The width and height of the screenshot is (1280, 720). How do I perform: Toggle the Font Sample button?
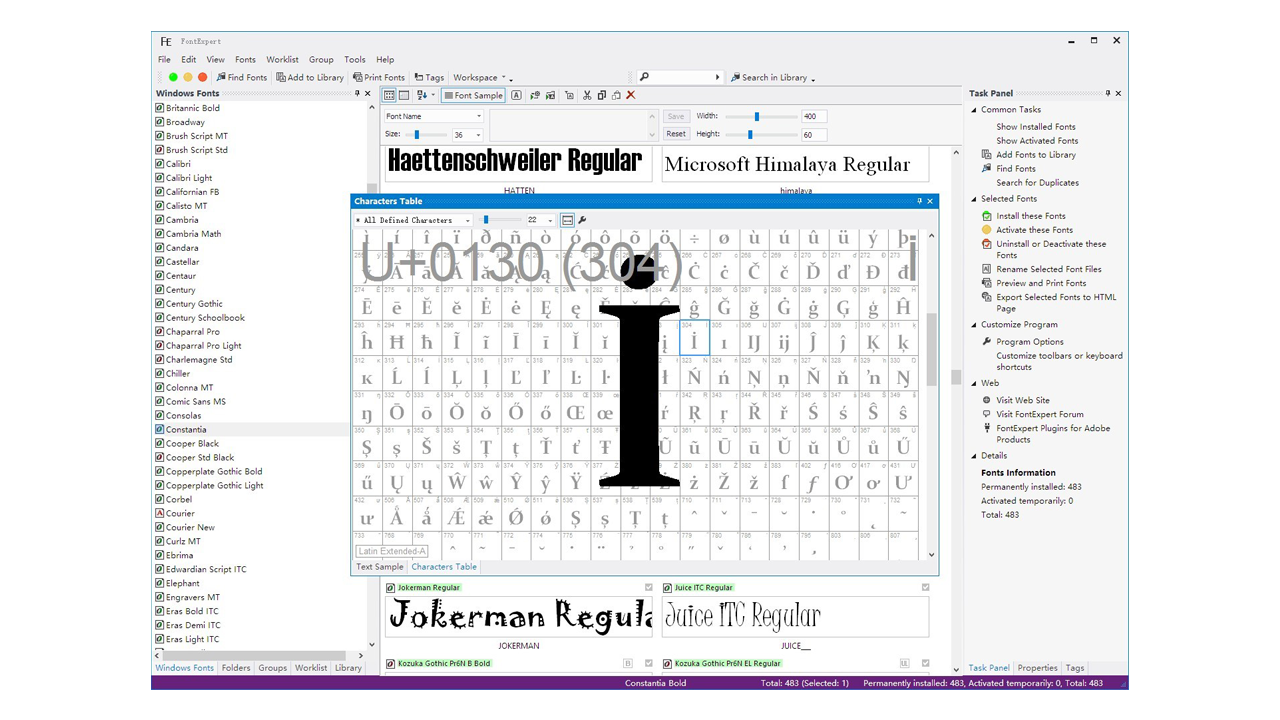(474, 95)
